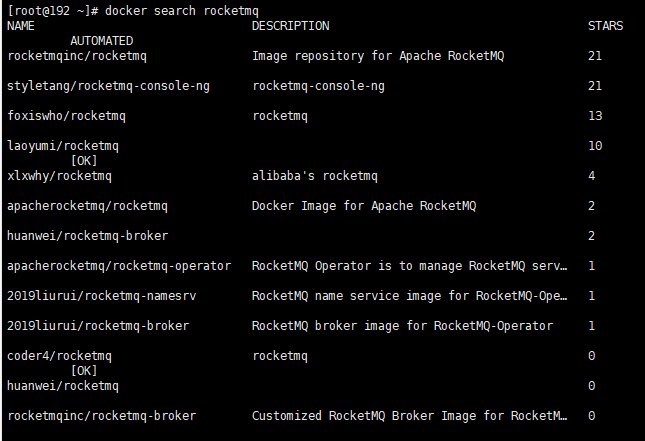Click the [OK] under laoyumi/rocketmq
The width and height of the screenshot is (645, 441).
coord(84,161)
